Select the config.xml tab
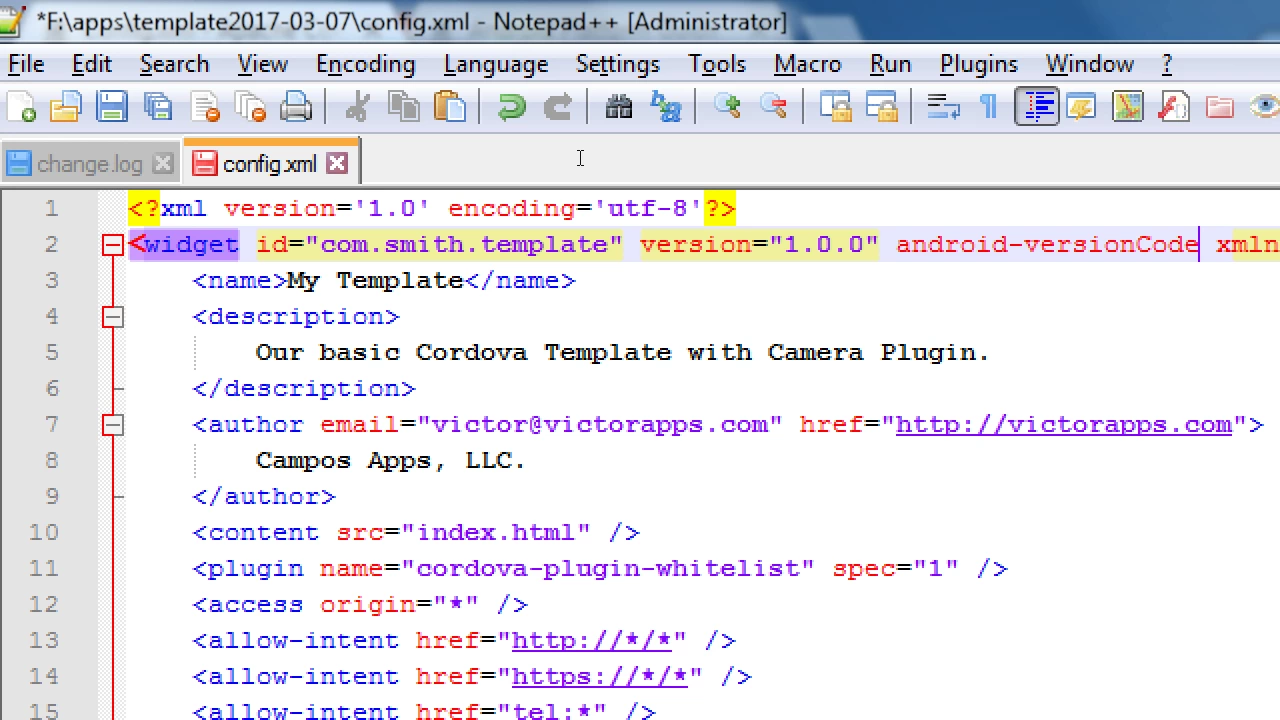Viewport: 1280px width, 720px height. pyautogui.click(x=270, y=164)
